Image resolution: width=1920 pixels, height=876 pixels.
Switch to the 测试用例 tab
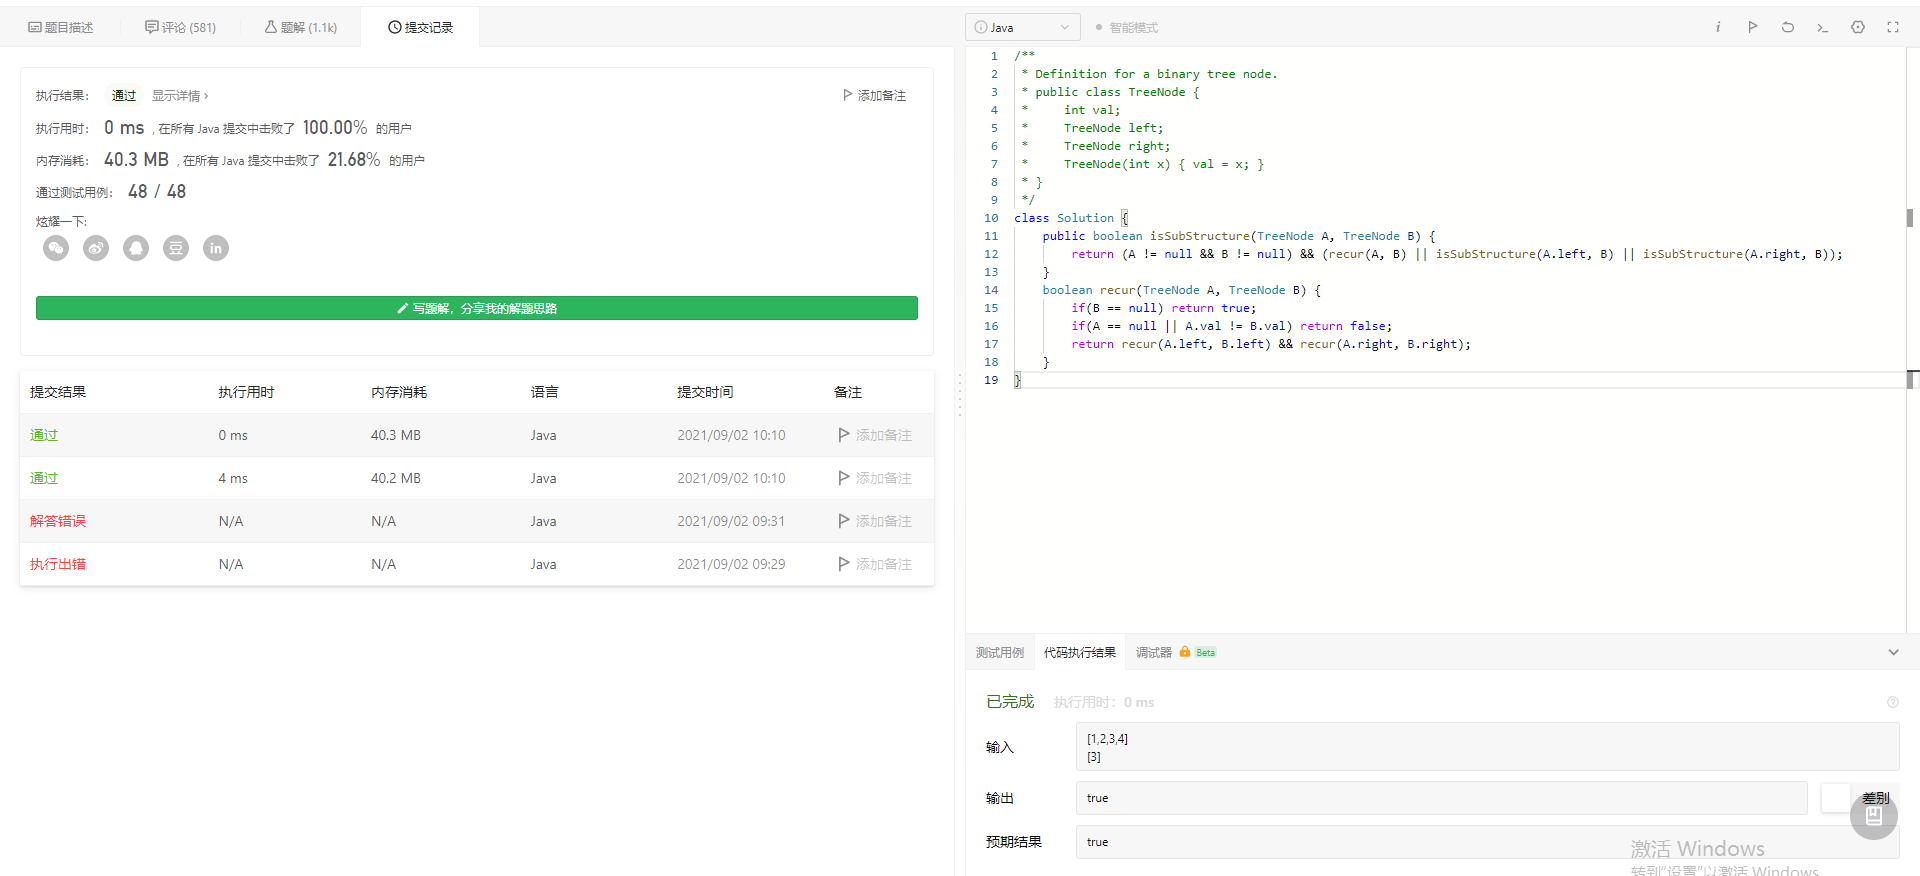point(1000,652)
